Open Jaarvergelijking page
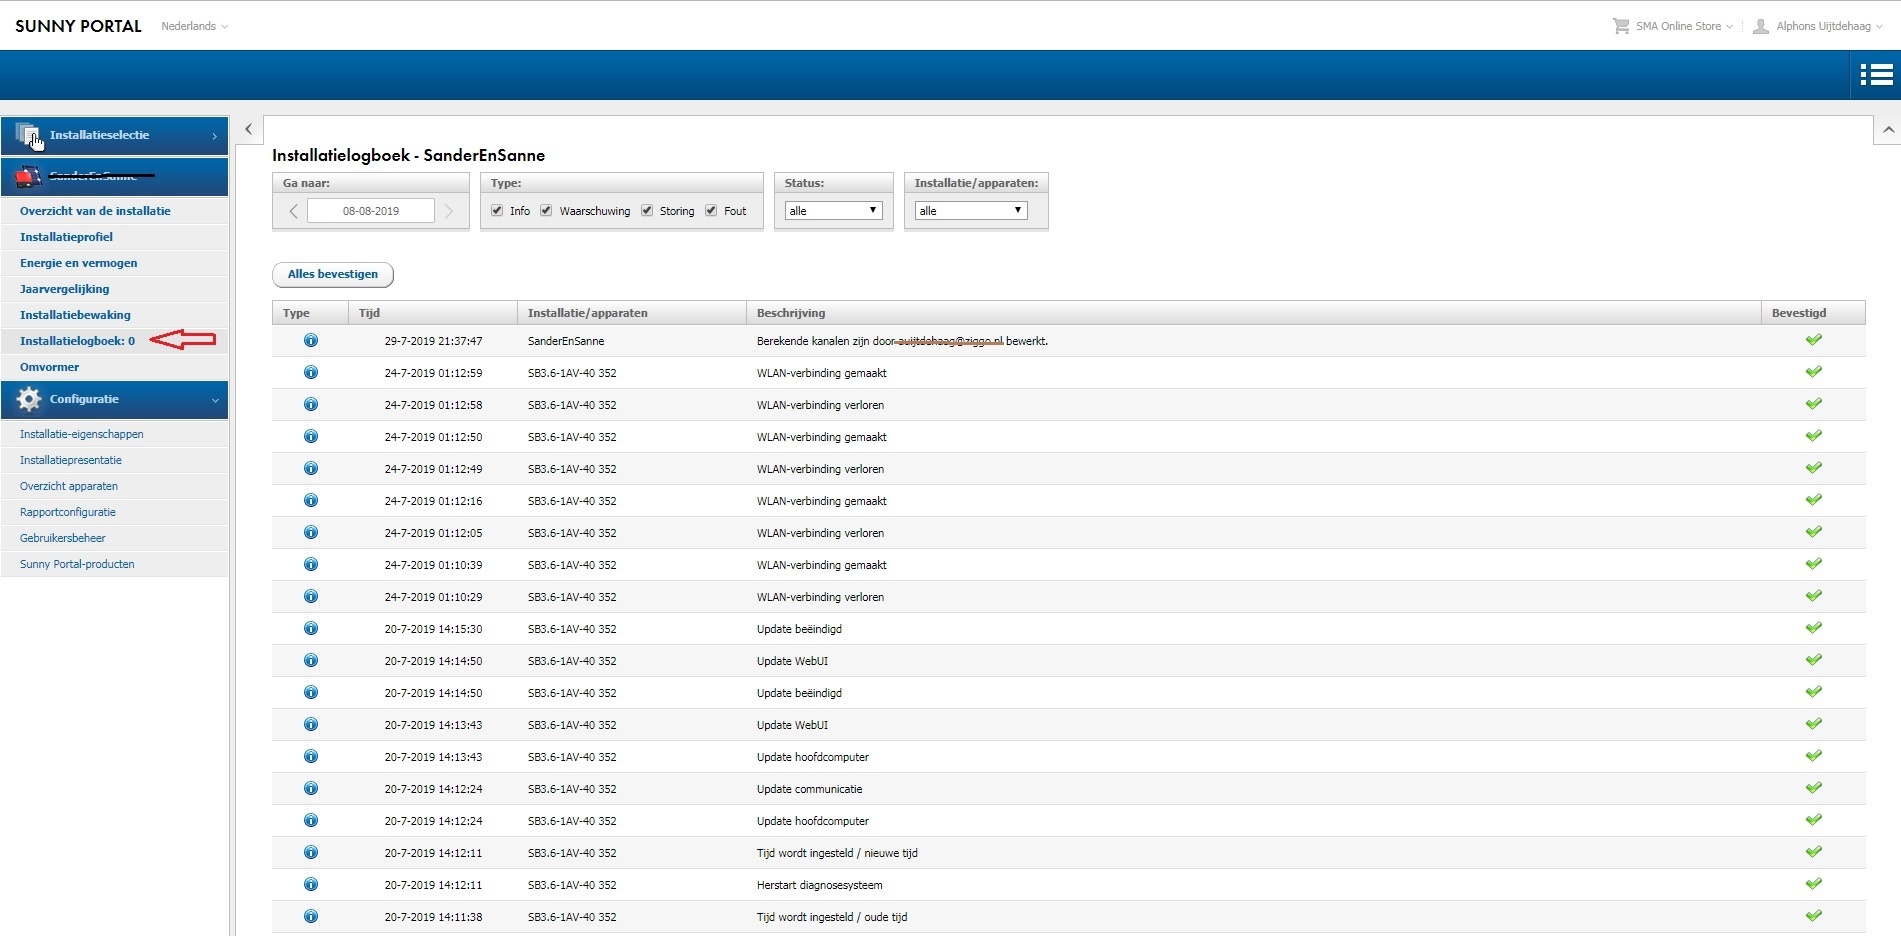The image size is (1901, 936). point(65,289)
